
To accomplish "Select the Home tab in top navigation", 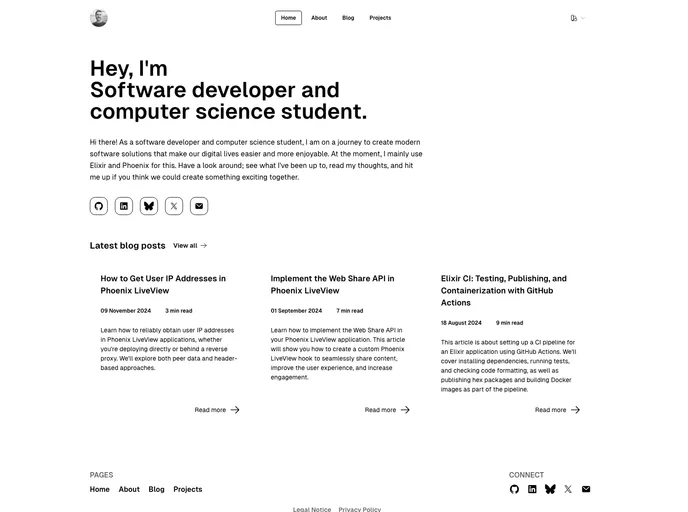I will point(288,18).
